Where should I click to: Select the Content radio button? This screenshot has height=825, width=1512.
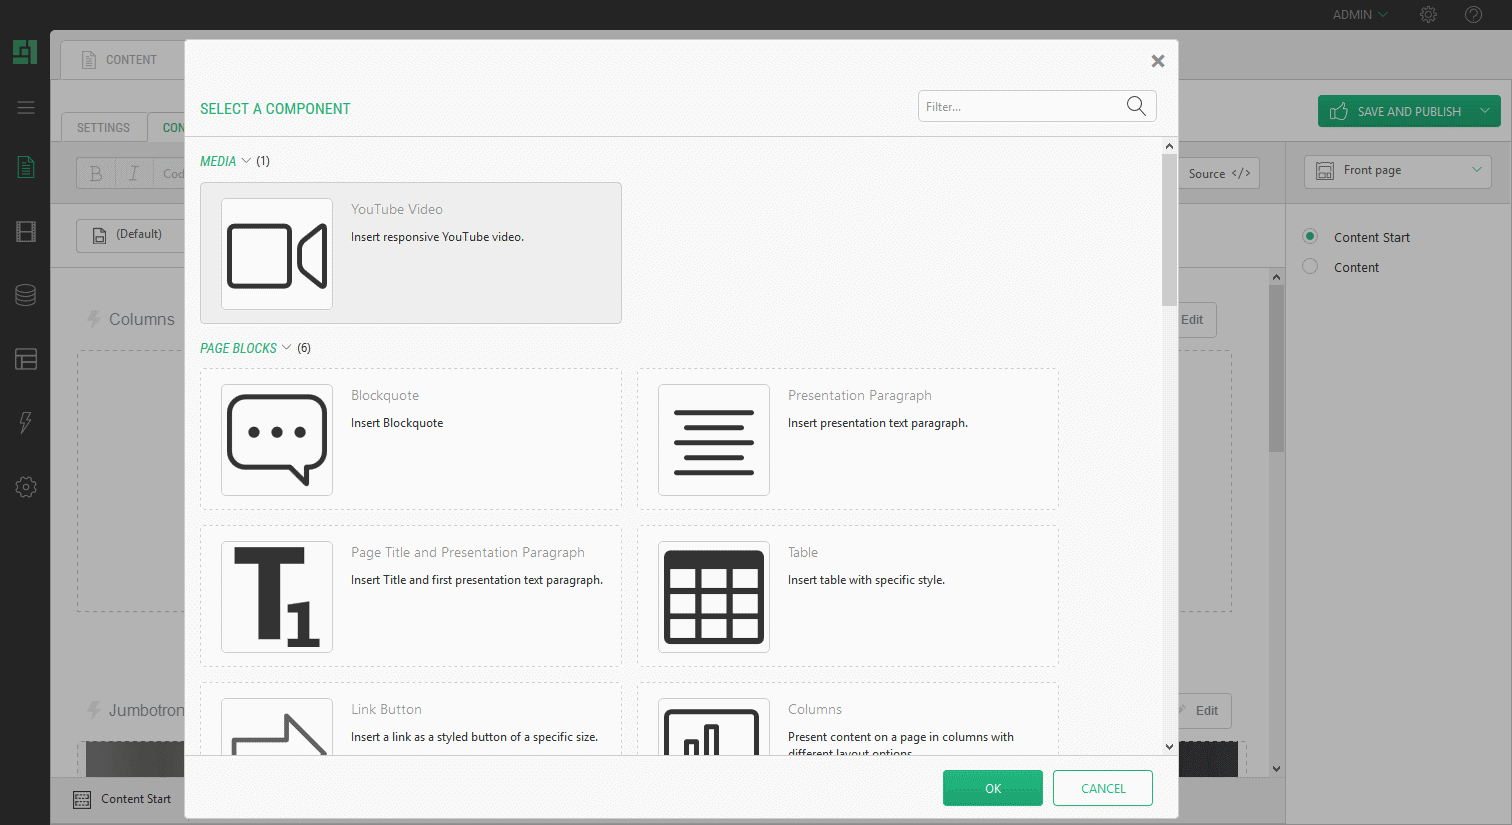tap(1310, 267)
